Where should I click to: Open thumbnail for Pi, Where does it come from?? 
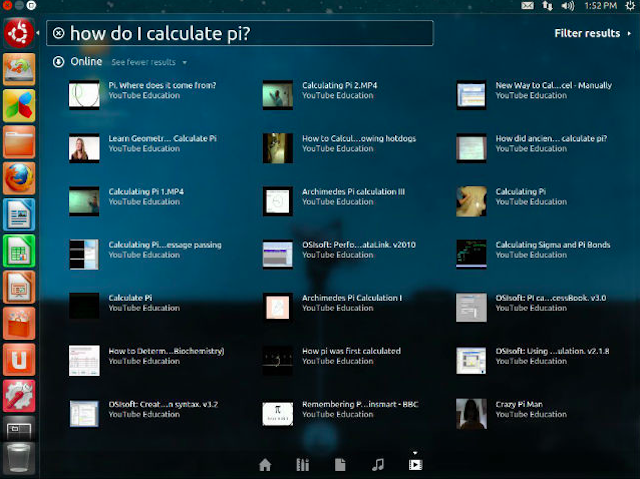(84, 95)
